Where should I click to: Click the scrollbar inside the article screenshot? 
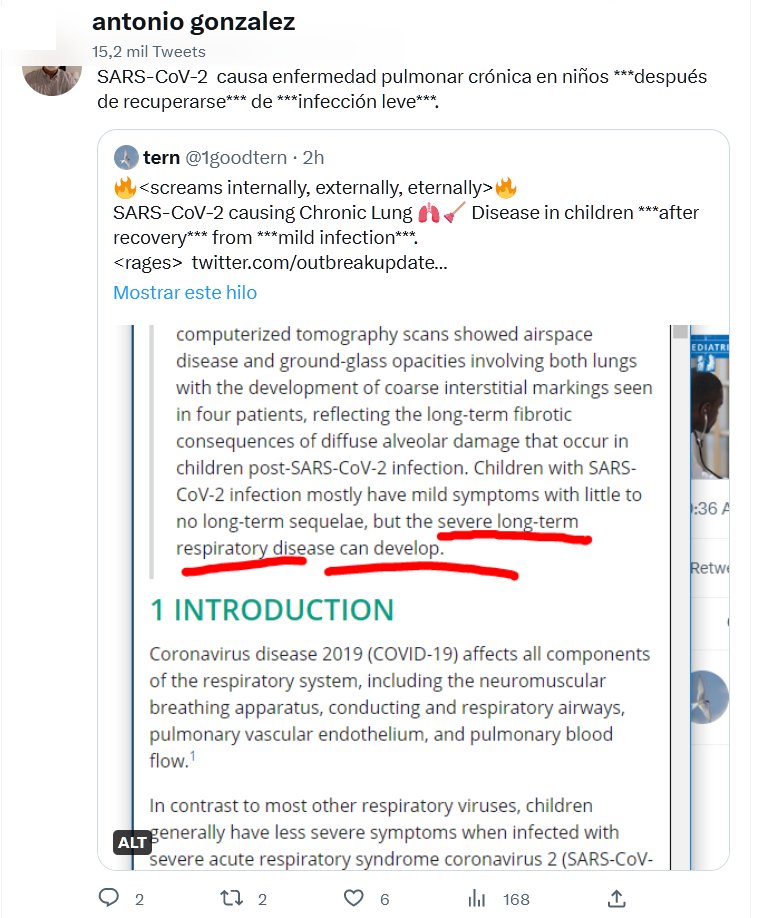(681, 333)
